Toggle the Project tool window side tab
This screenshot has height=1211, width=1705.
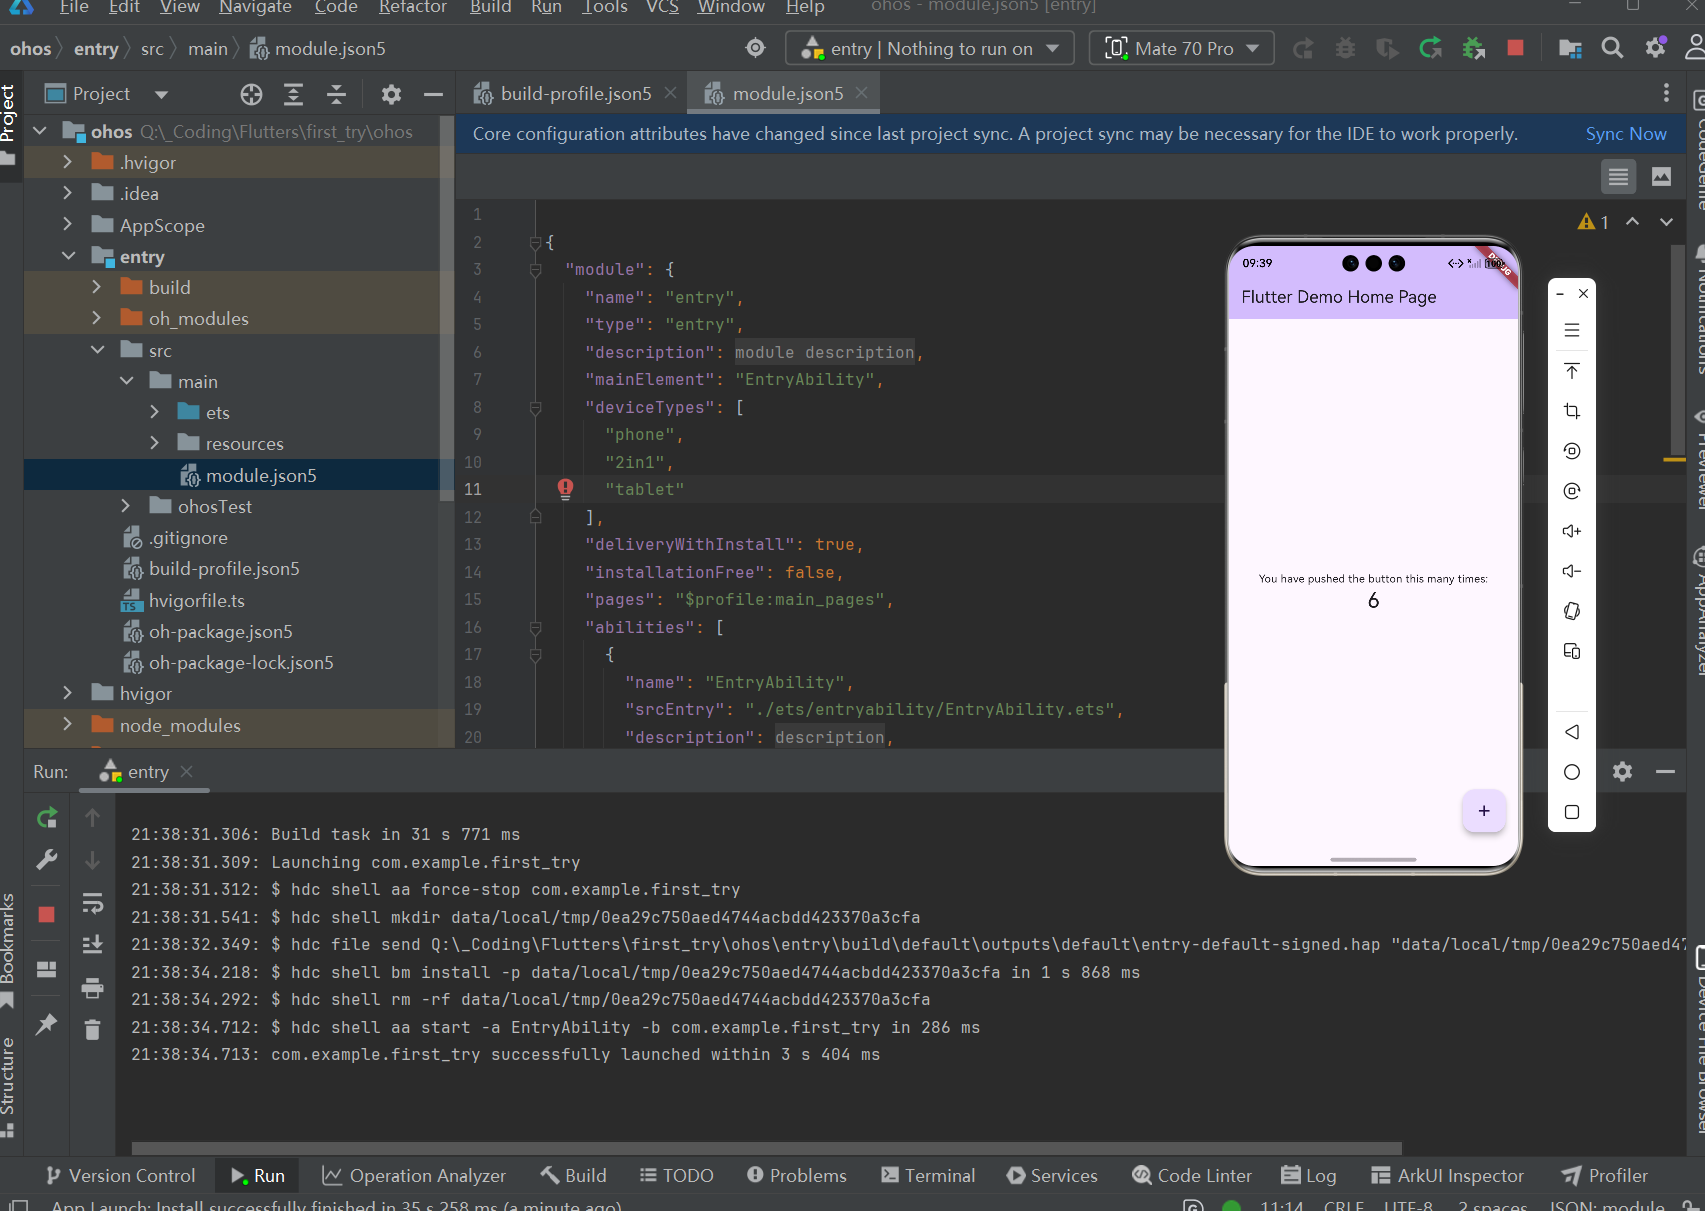9,115
